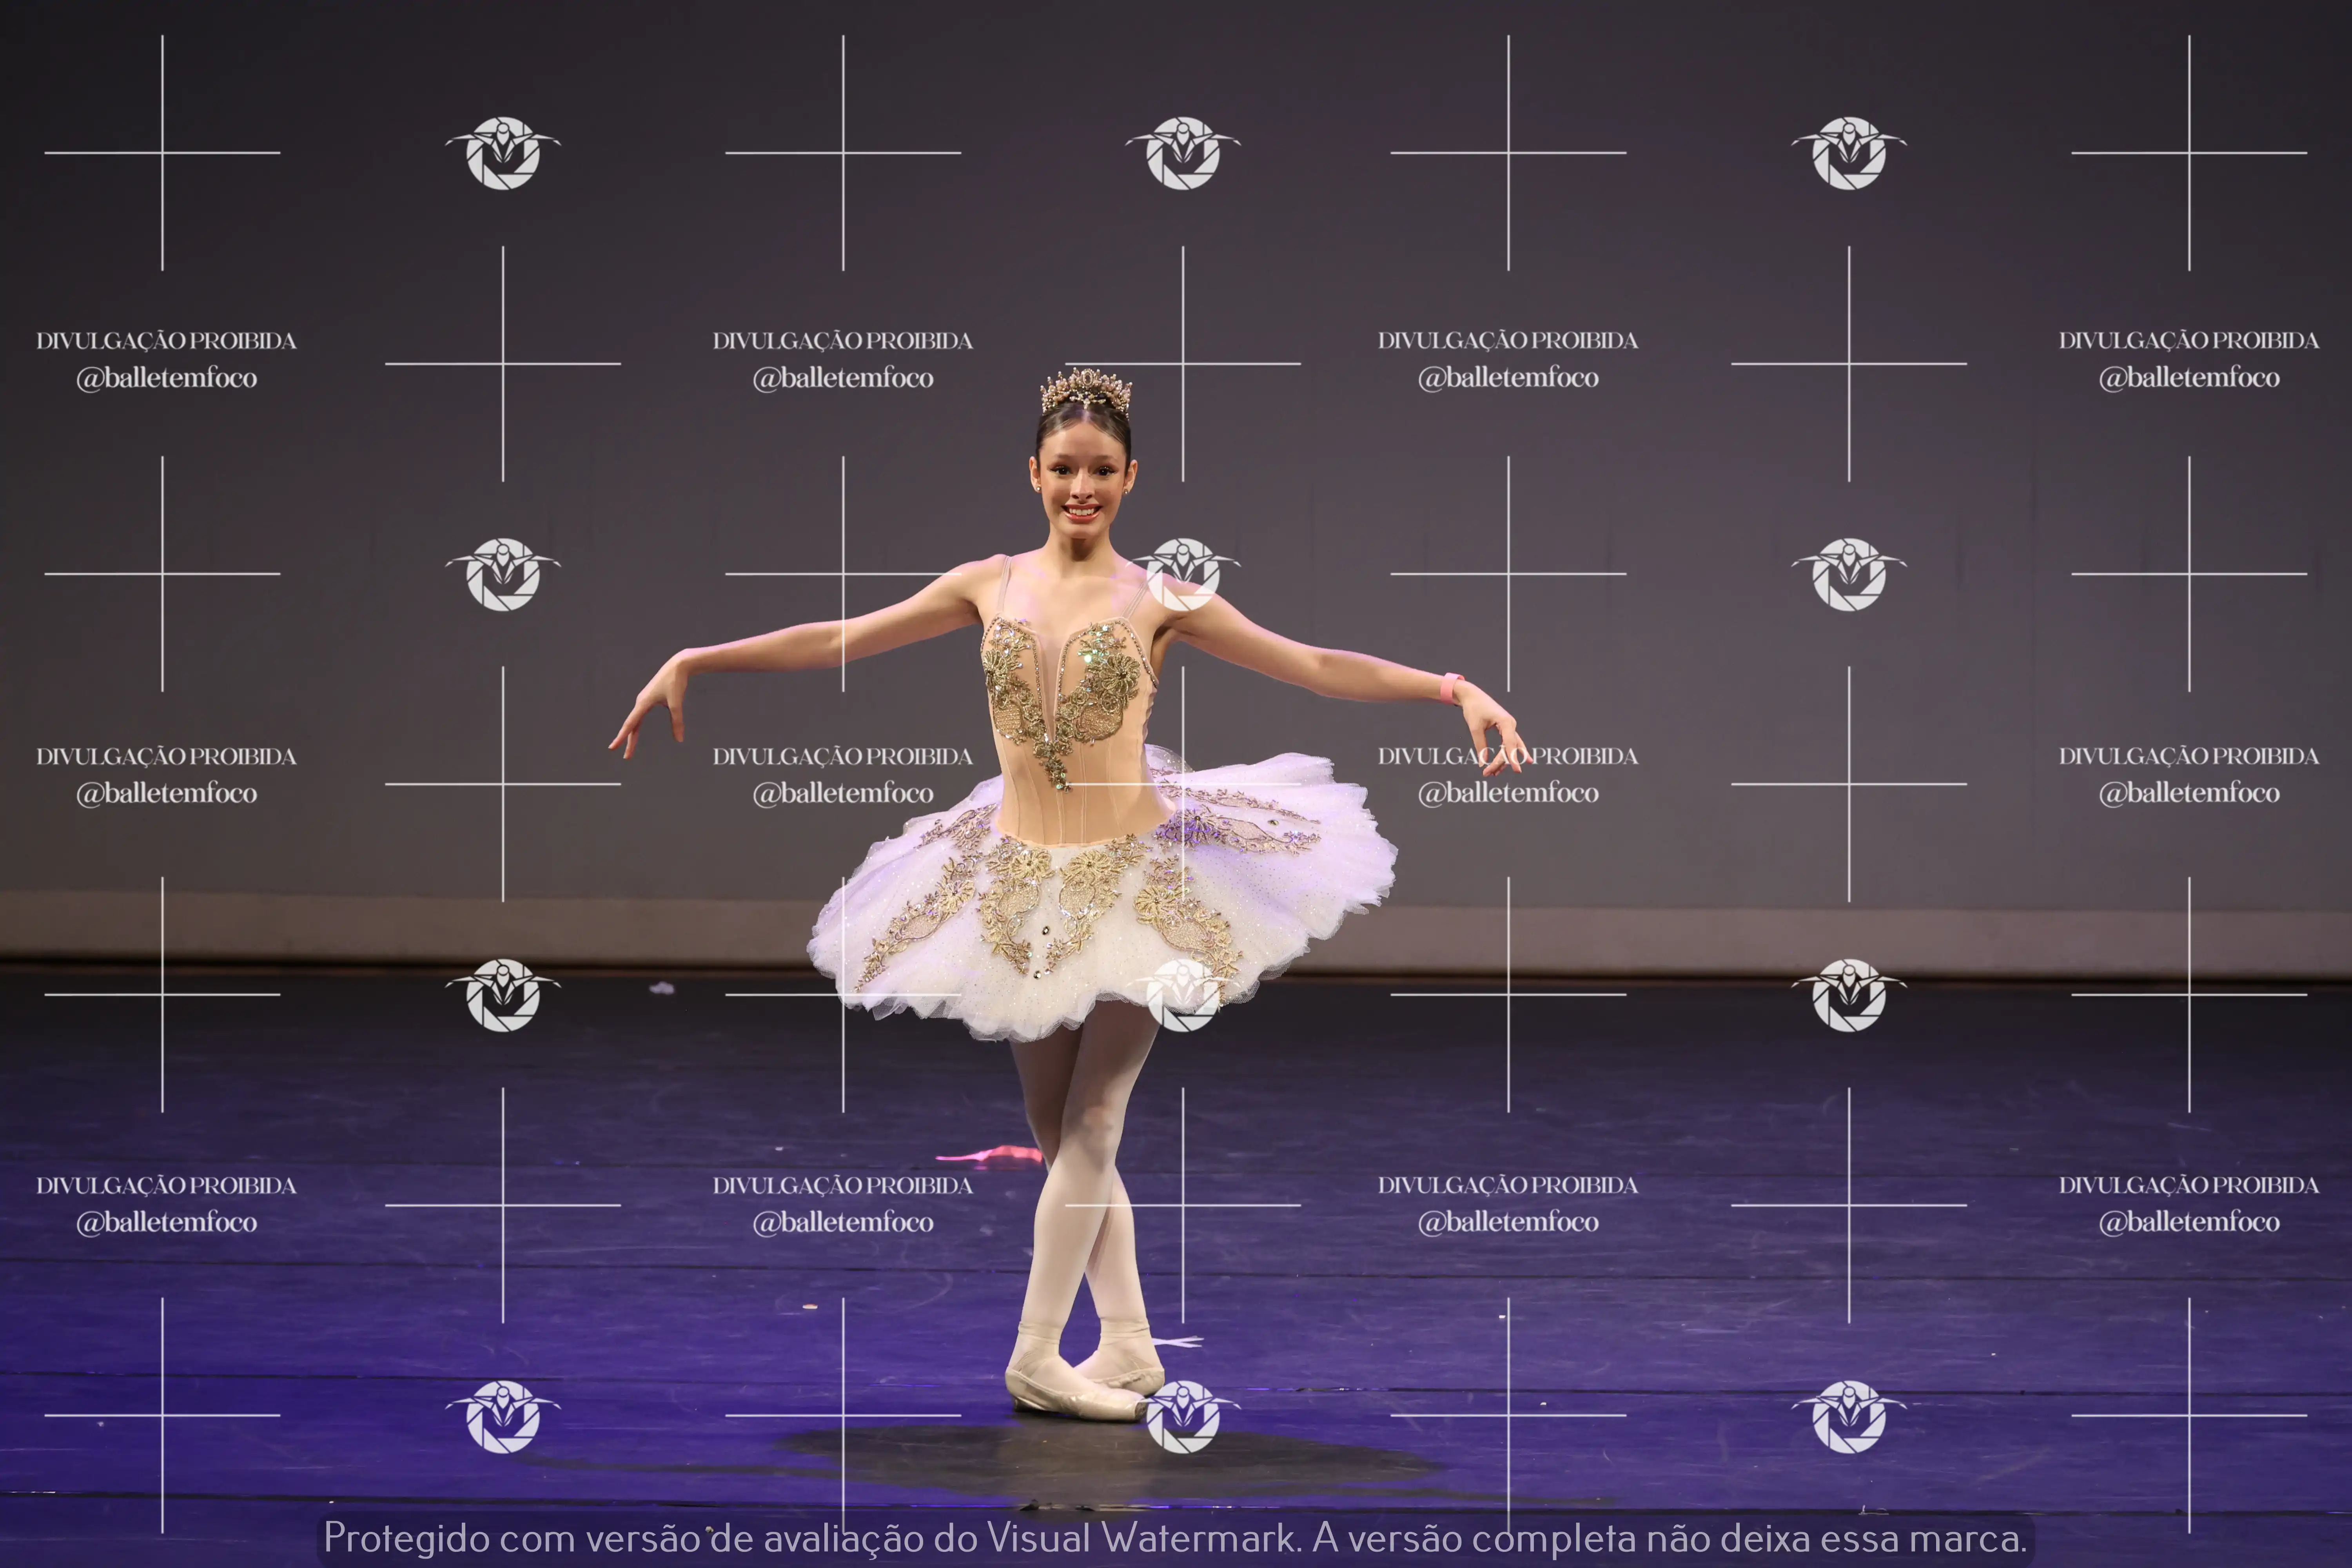The height and width of the screenshot is (1568, 2352).
Task: Click the watermark logo on the tutu's lower edge
Action: 1183,995
